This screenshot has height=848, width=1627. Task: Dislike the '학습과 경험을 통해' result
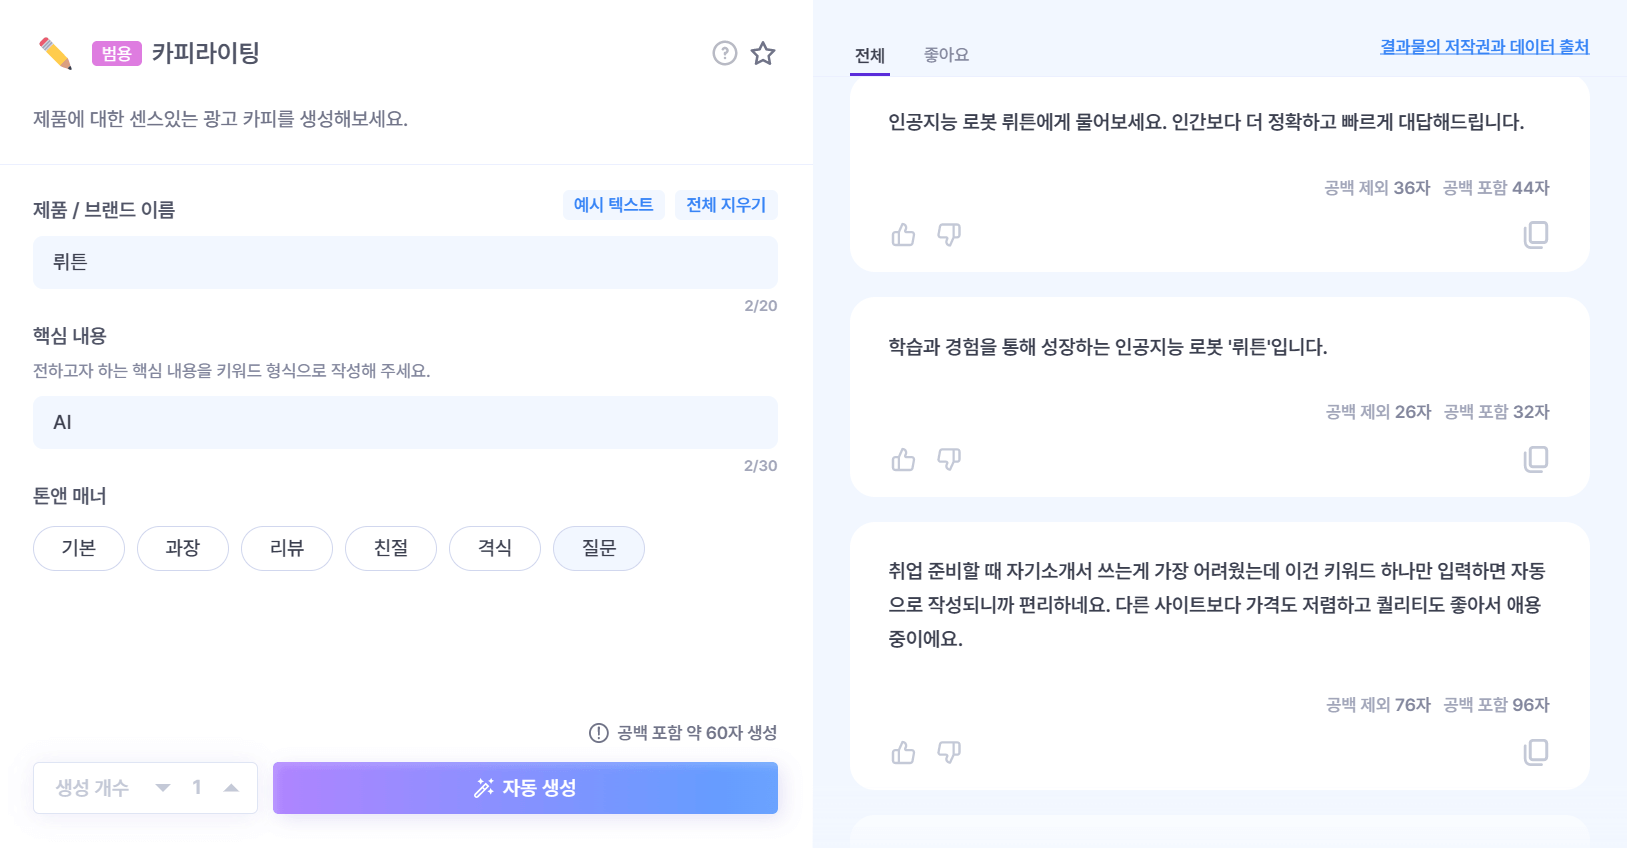949,459
